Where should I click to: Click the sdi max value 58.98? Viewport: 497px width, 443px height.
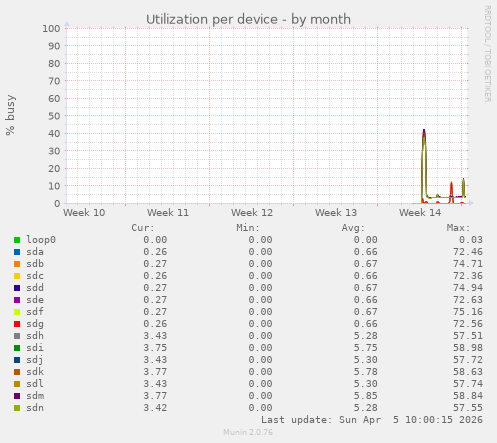point(468,348)
